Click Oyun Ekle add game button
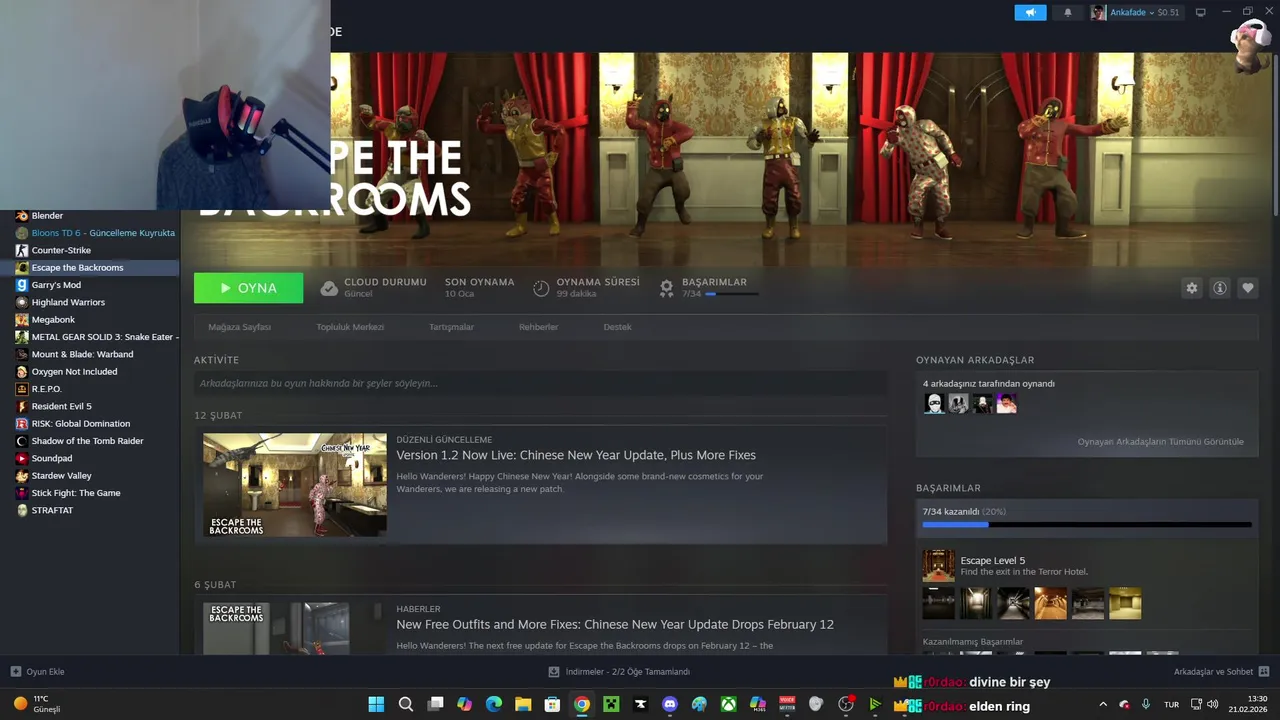This screenshot has height=720, width=1280. [37, 672]
